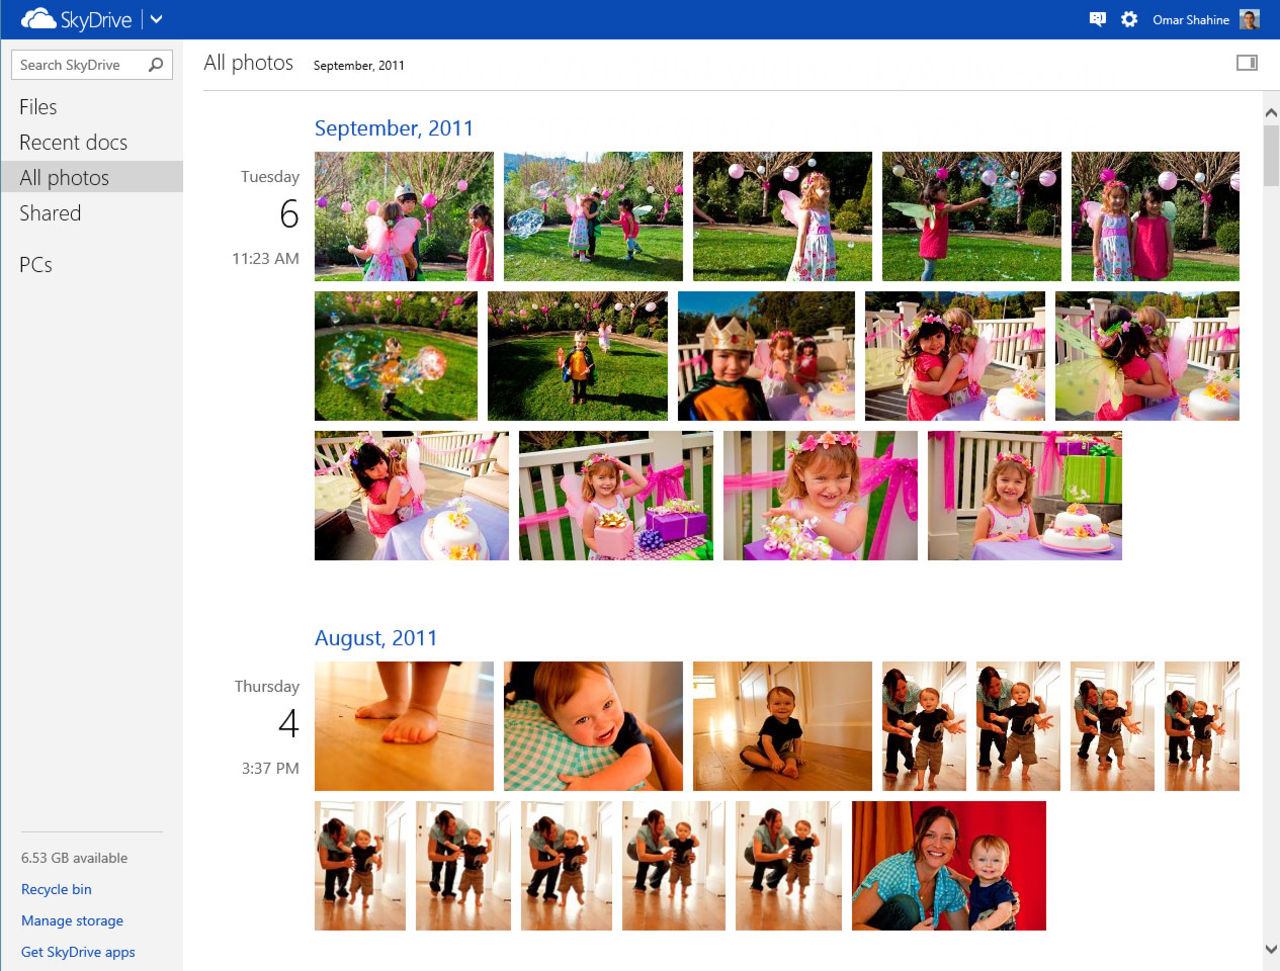The height and width of the screenshot is (971, 1280).
Task: Open the Recent docs view
Action: pyautogui.click(x=74, y=142)
